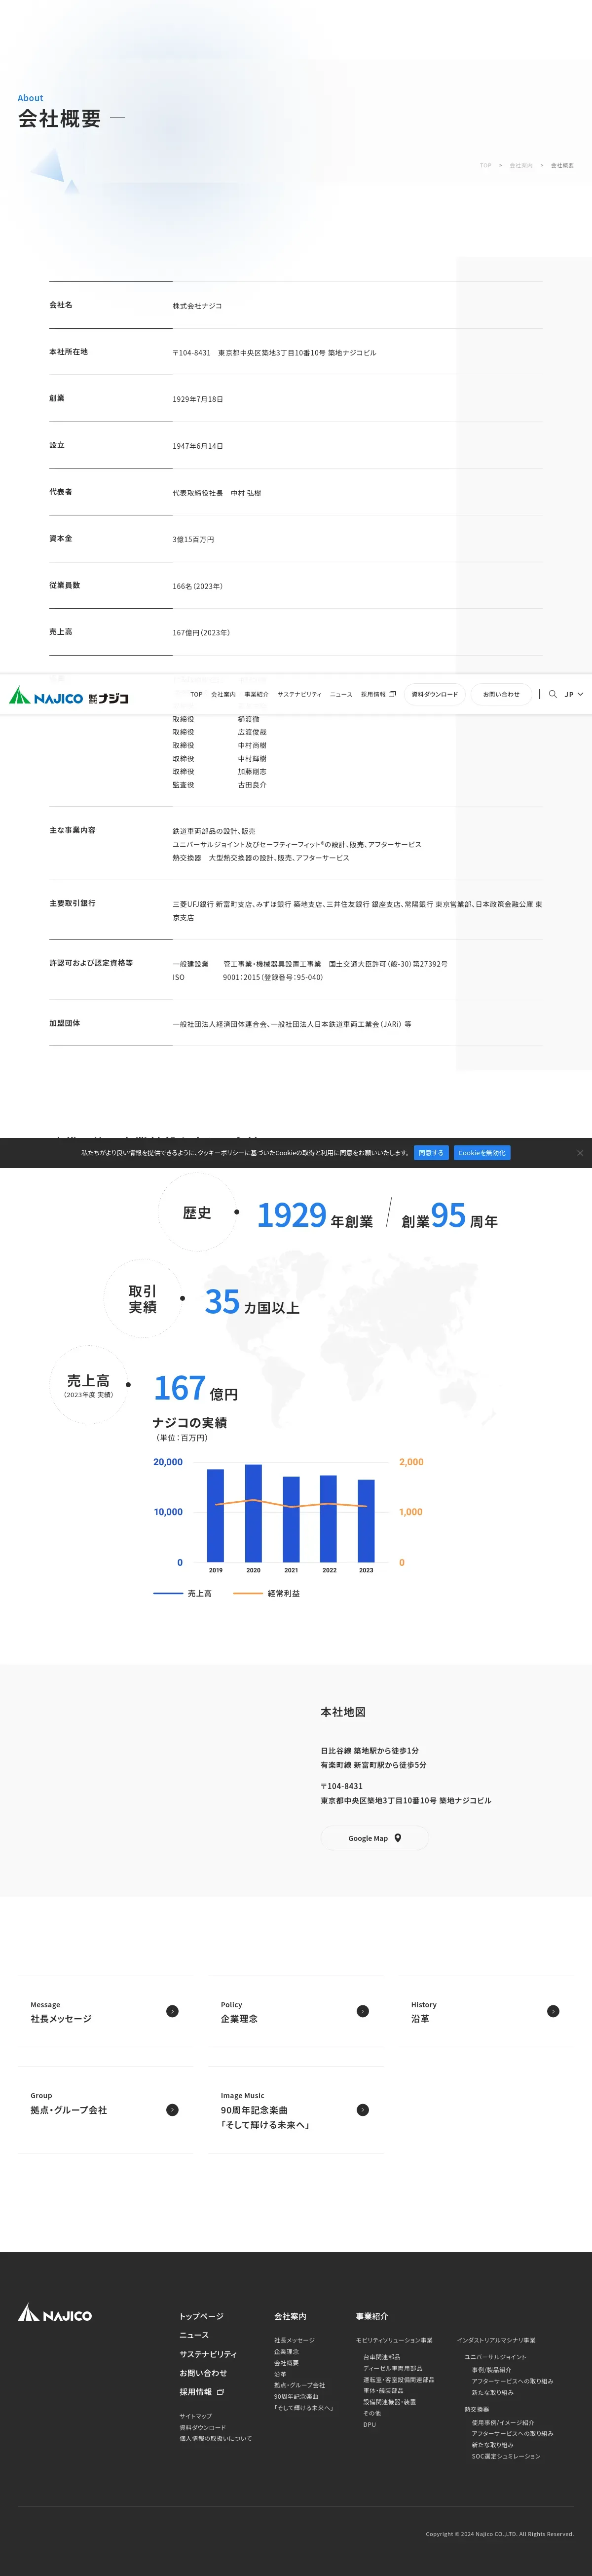Click the 3億15百万円 capital value
The image size is (592, 2576).
click(193, 539)
